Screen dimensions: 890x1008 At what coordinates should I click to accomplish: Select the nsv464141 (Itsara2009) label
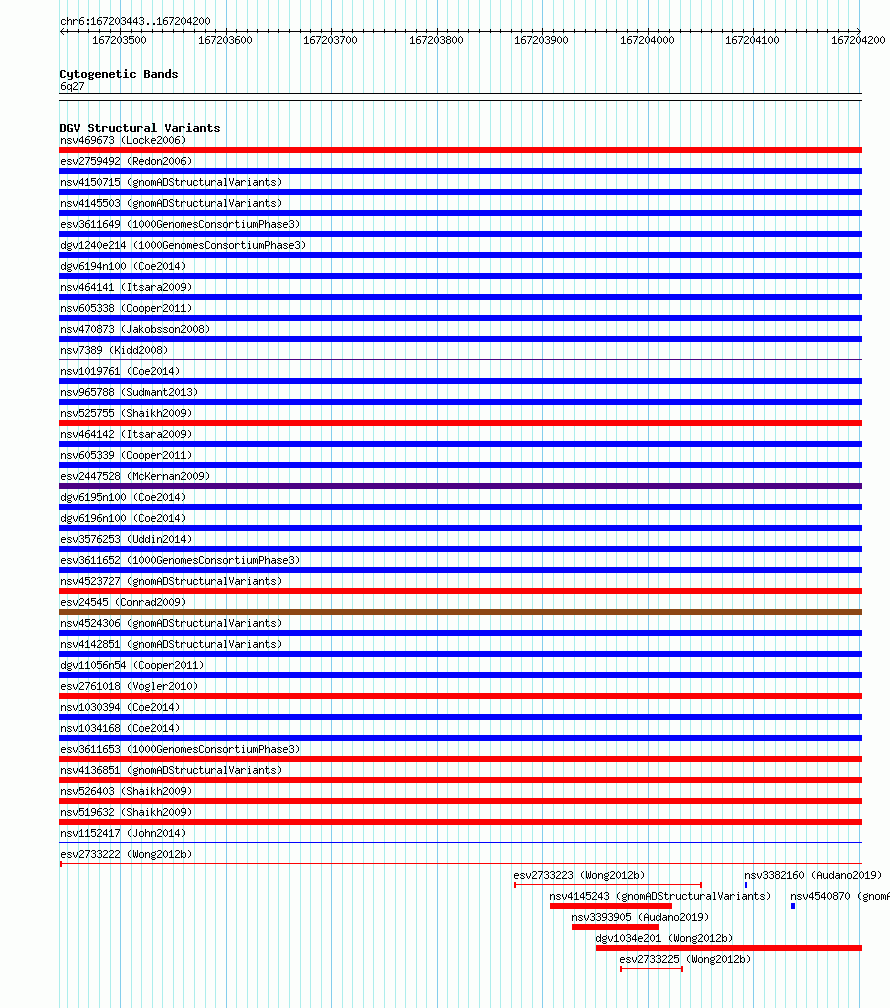click(126, 287)
